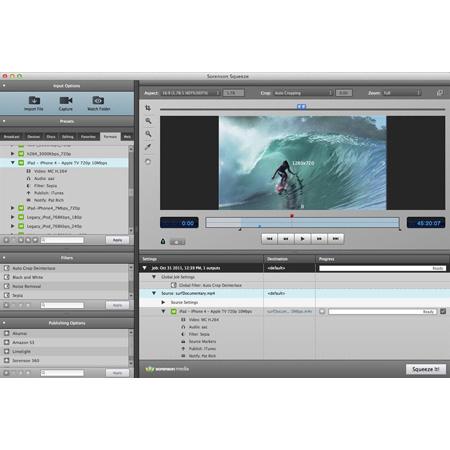Click the detach preview window icon
Viewport: 450px width, 450px height.
point(440,93)
